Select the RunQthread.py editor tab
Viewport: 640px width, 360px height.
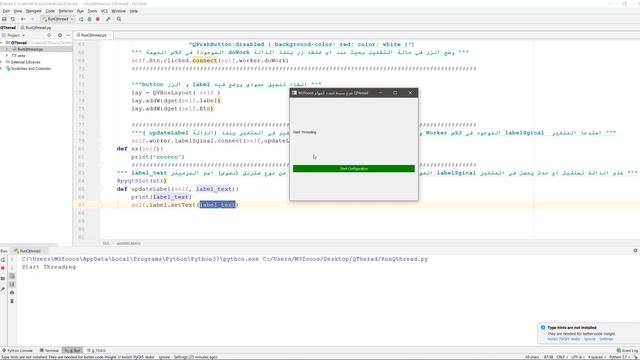click(x=93, y=36)
